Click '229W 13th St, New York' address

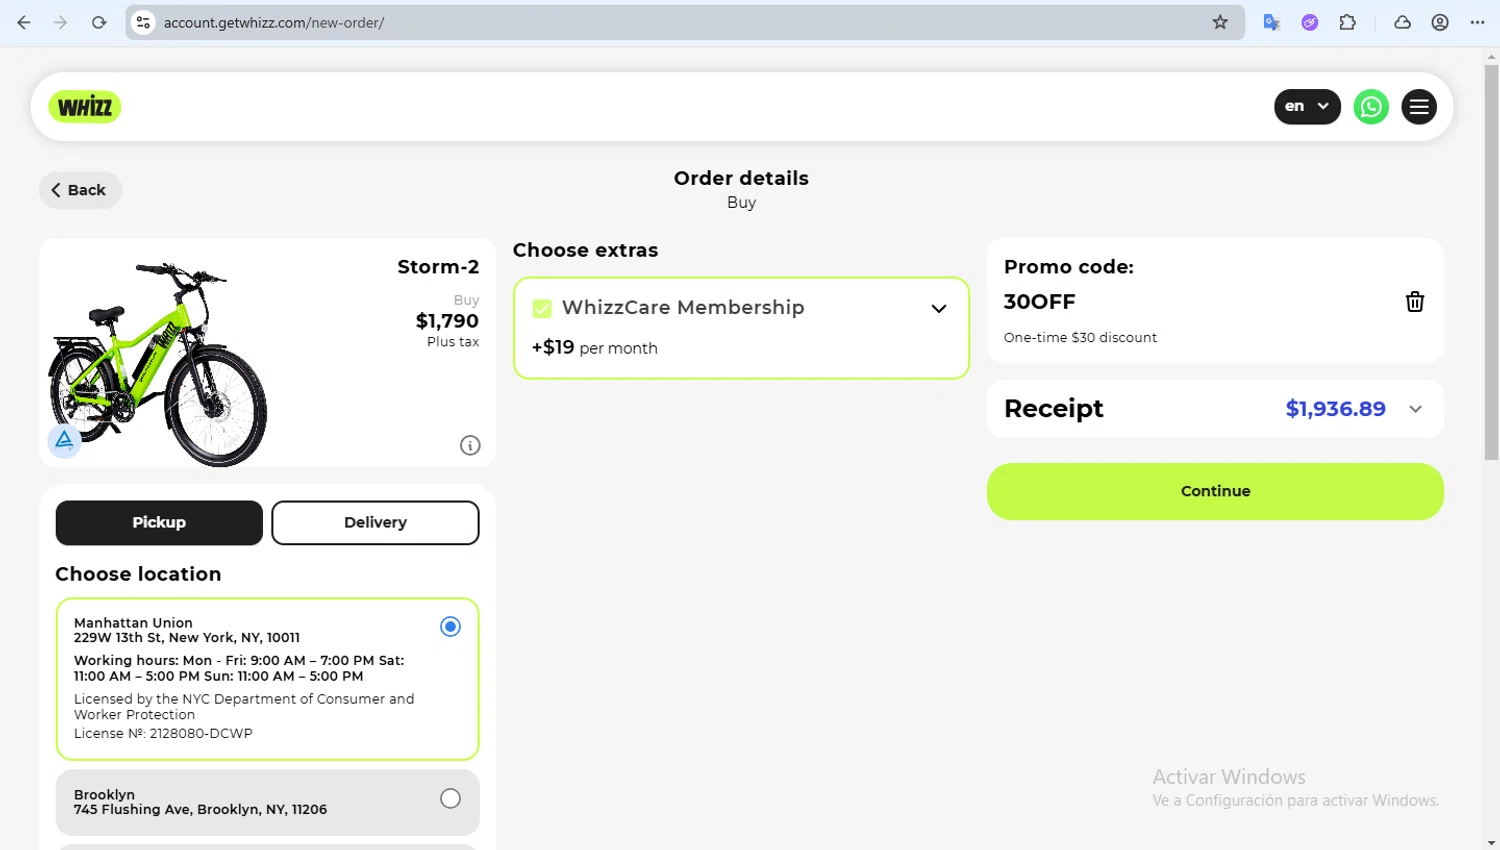click(186, 638)
